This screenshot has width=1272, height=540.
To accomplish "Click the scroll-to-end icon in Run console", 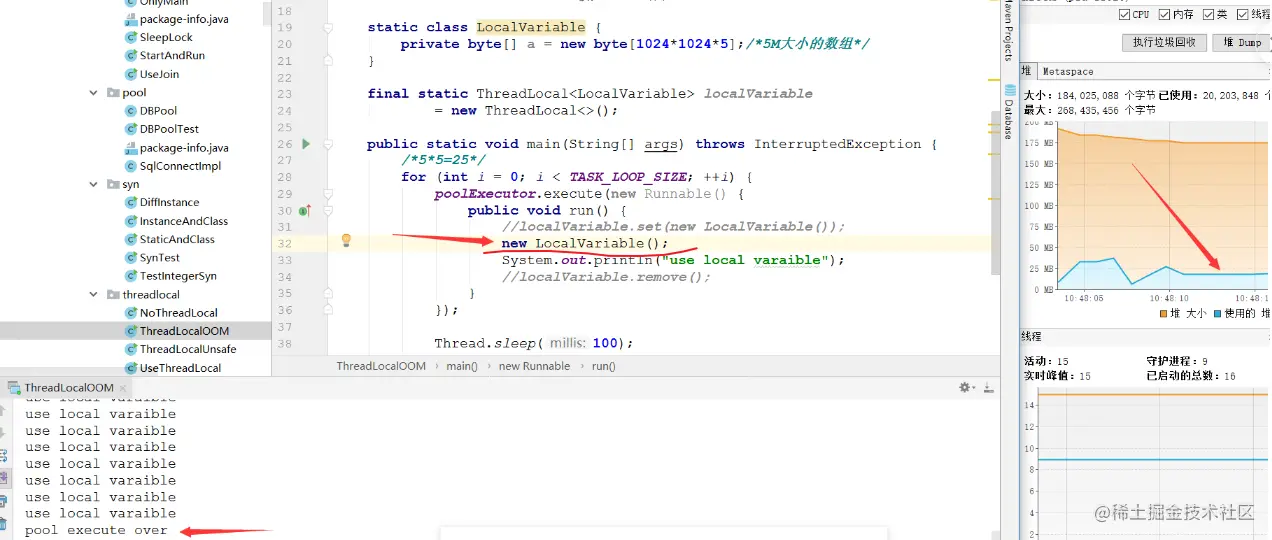I will click(4, 479).
